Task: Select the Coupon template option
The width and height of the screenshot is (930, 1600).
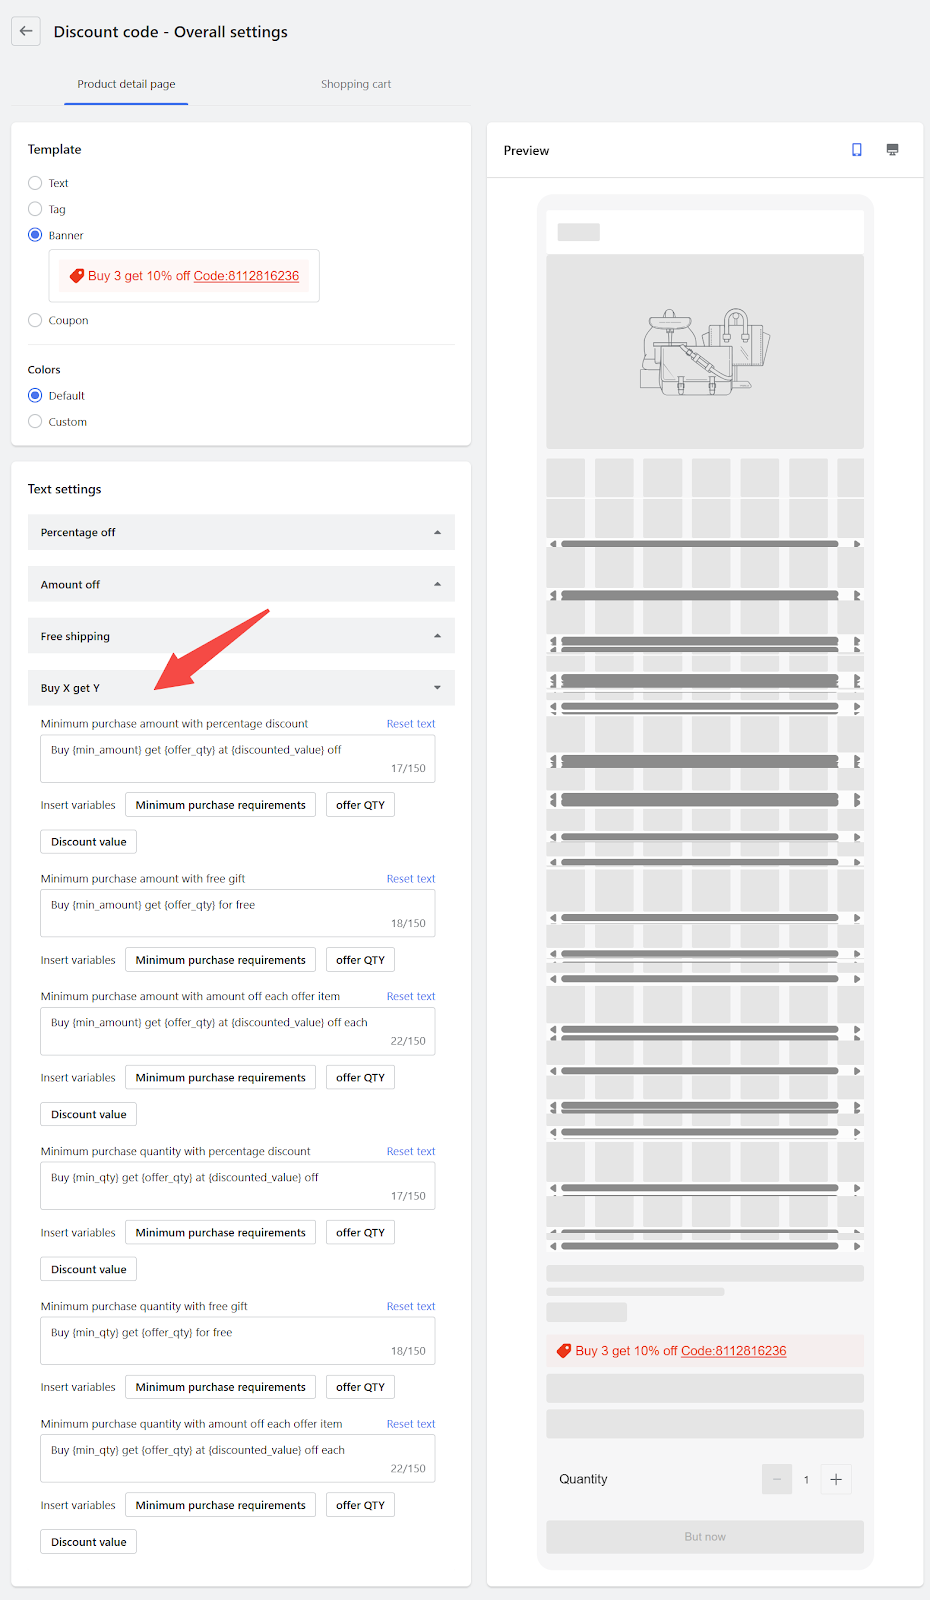Action: click(35, 320)
